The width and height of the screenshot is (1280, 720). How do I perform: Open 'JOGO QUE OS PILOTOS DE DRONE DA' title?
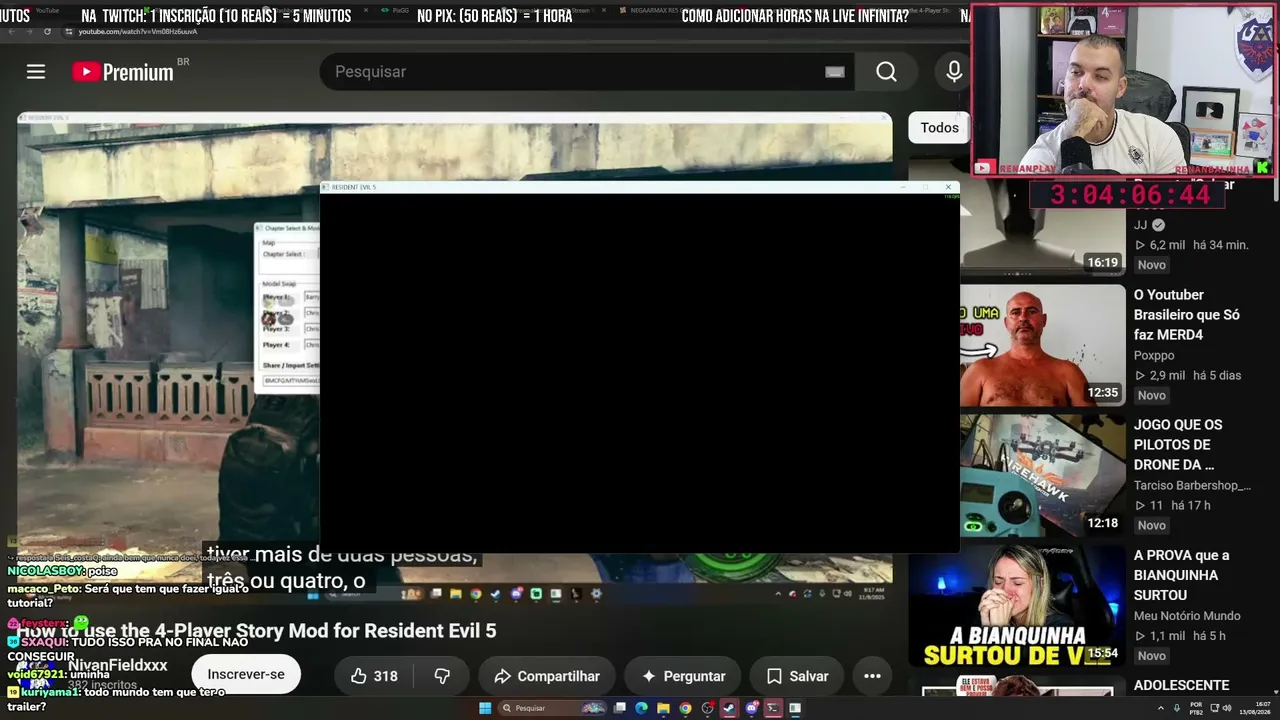pos(1178,445)
